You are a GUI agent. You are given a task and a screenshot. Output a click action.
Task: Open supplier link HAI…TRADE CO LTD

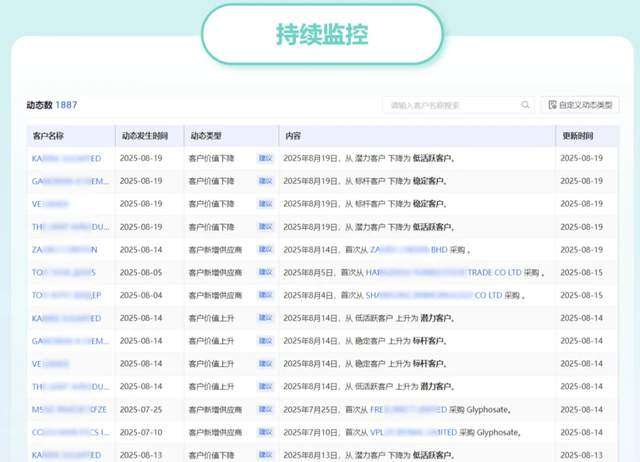pyautogui.click(x=444, y=273)
